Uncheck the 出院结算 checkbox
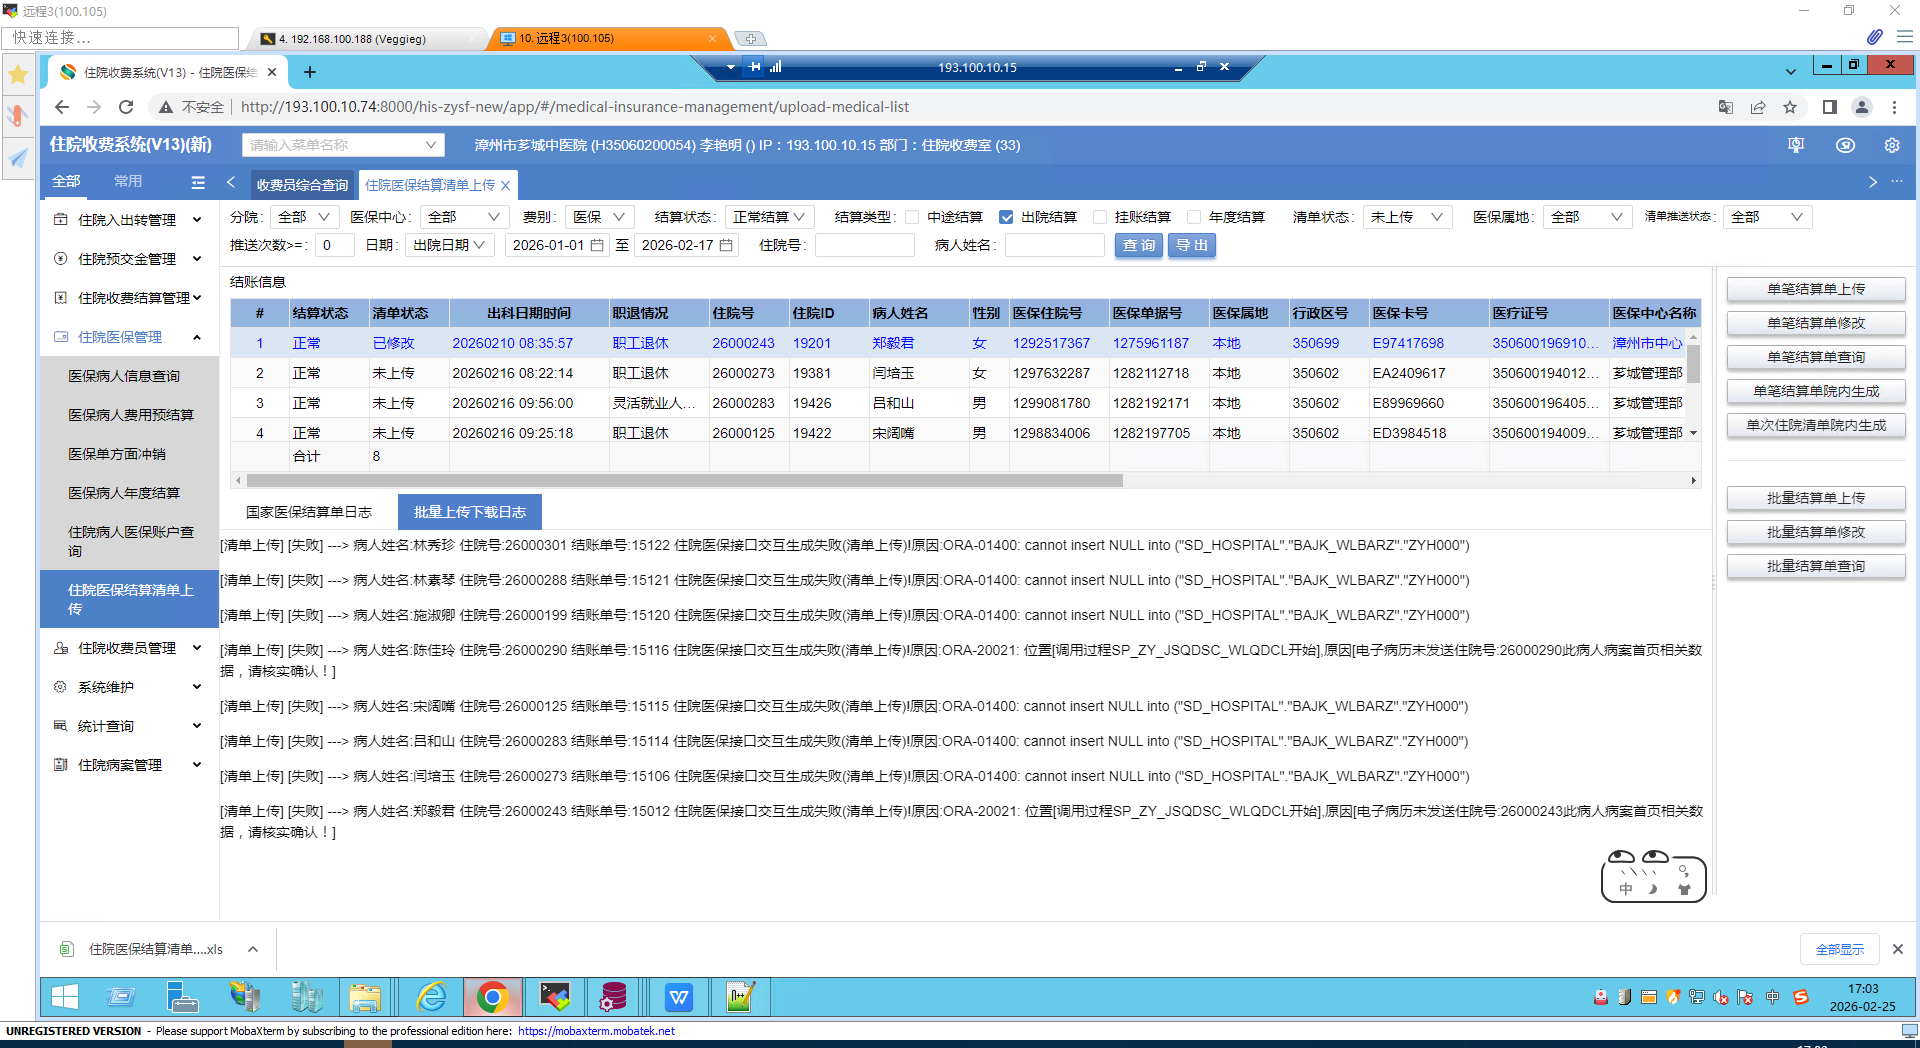This screenshot has width=1920, height=1048. coord(1006,217)
